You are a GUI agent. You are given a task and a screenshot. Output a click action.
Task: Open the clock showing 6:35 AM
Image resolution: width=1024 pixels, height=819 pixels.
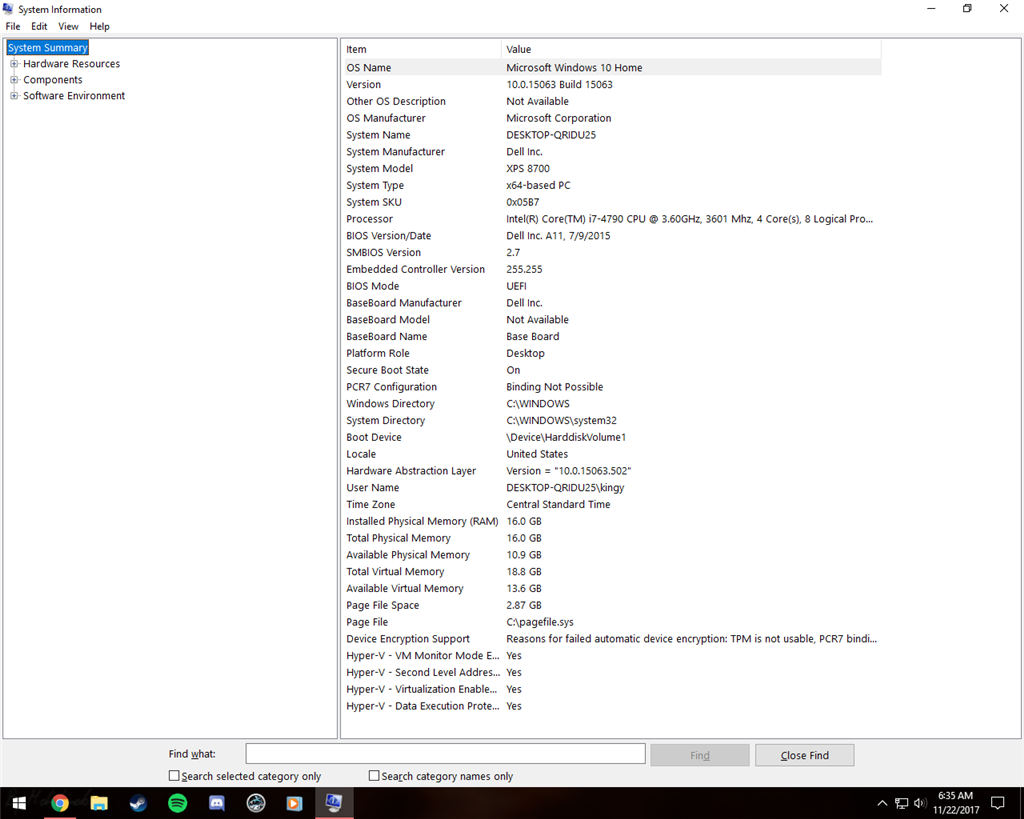pos(955,803)
